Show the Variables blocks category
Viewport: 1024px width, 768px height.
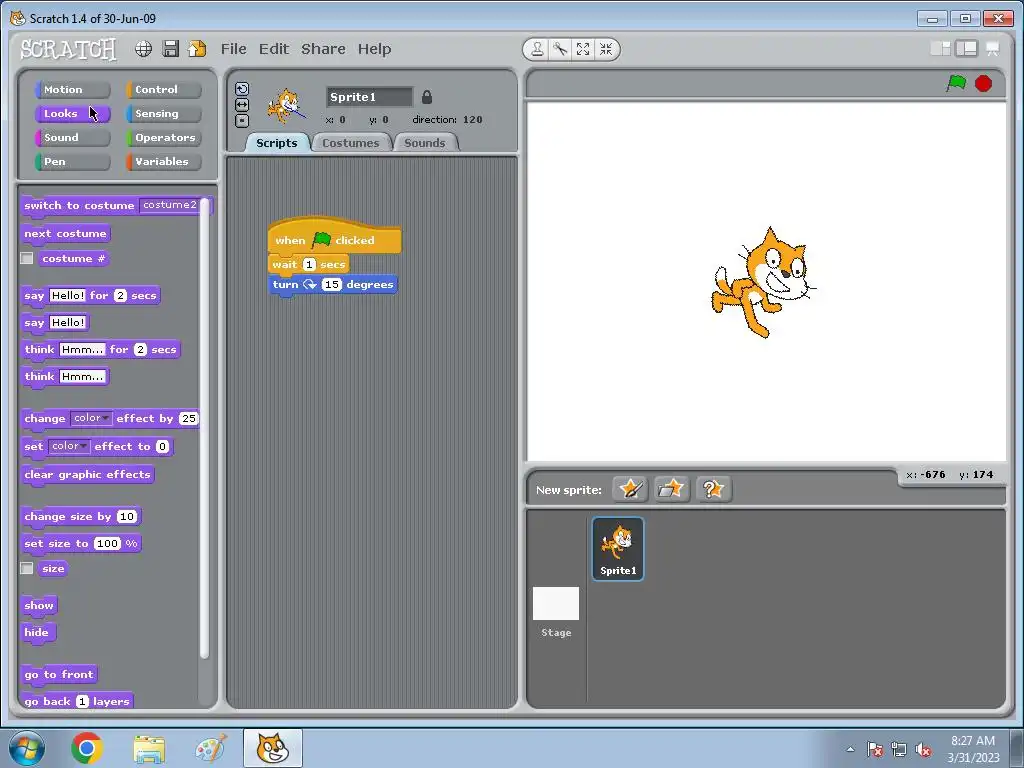click(x=164, y=162)
